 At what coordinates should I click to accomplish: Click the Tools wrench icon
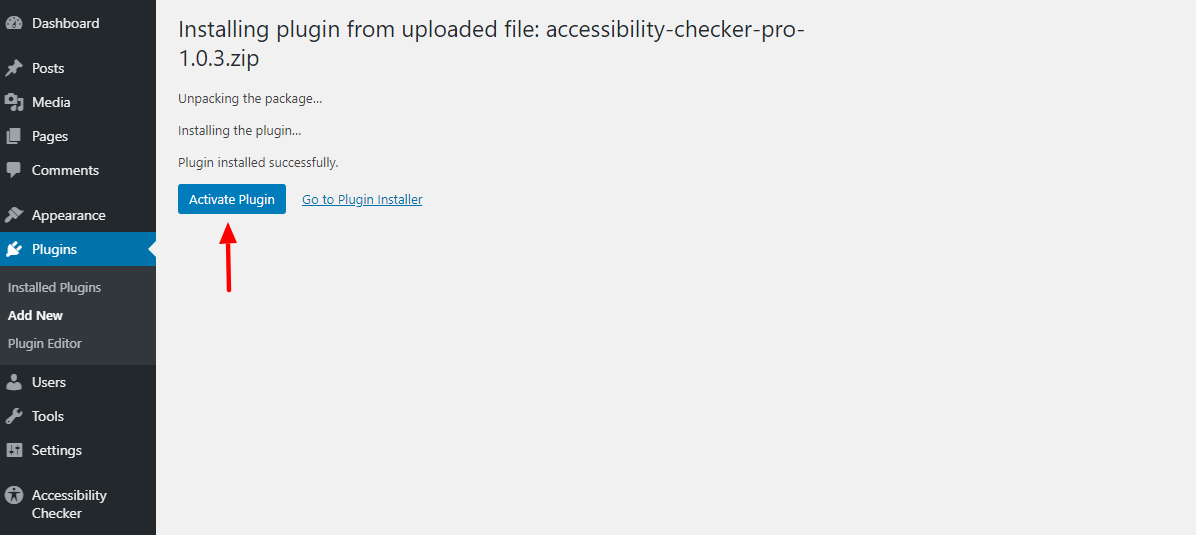point(14,416)
